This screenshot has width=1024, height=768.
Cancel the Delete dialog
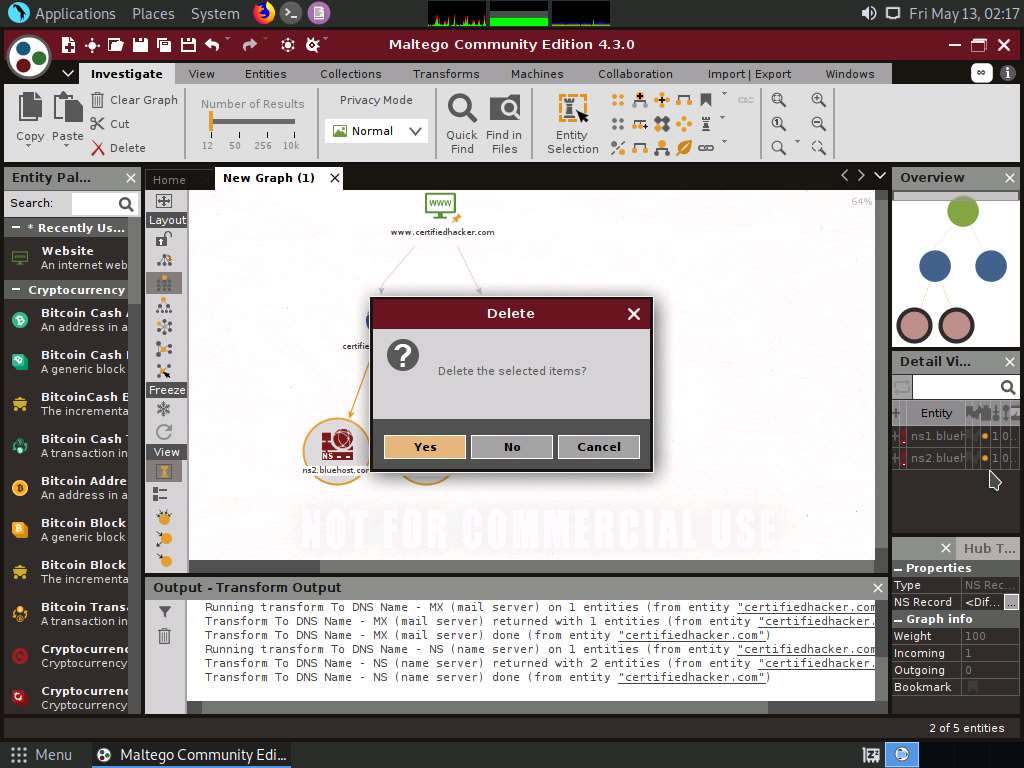(599, 447)
